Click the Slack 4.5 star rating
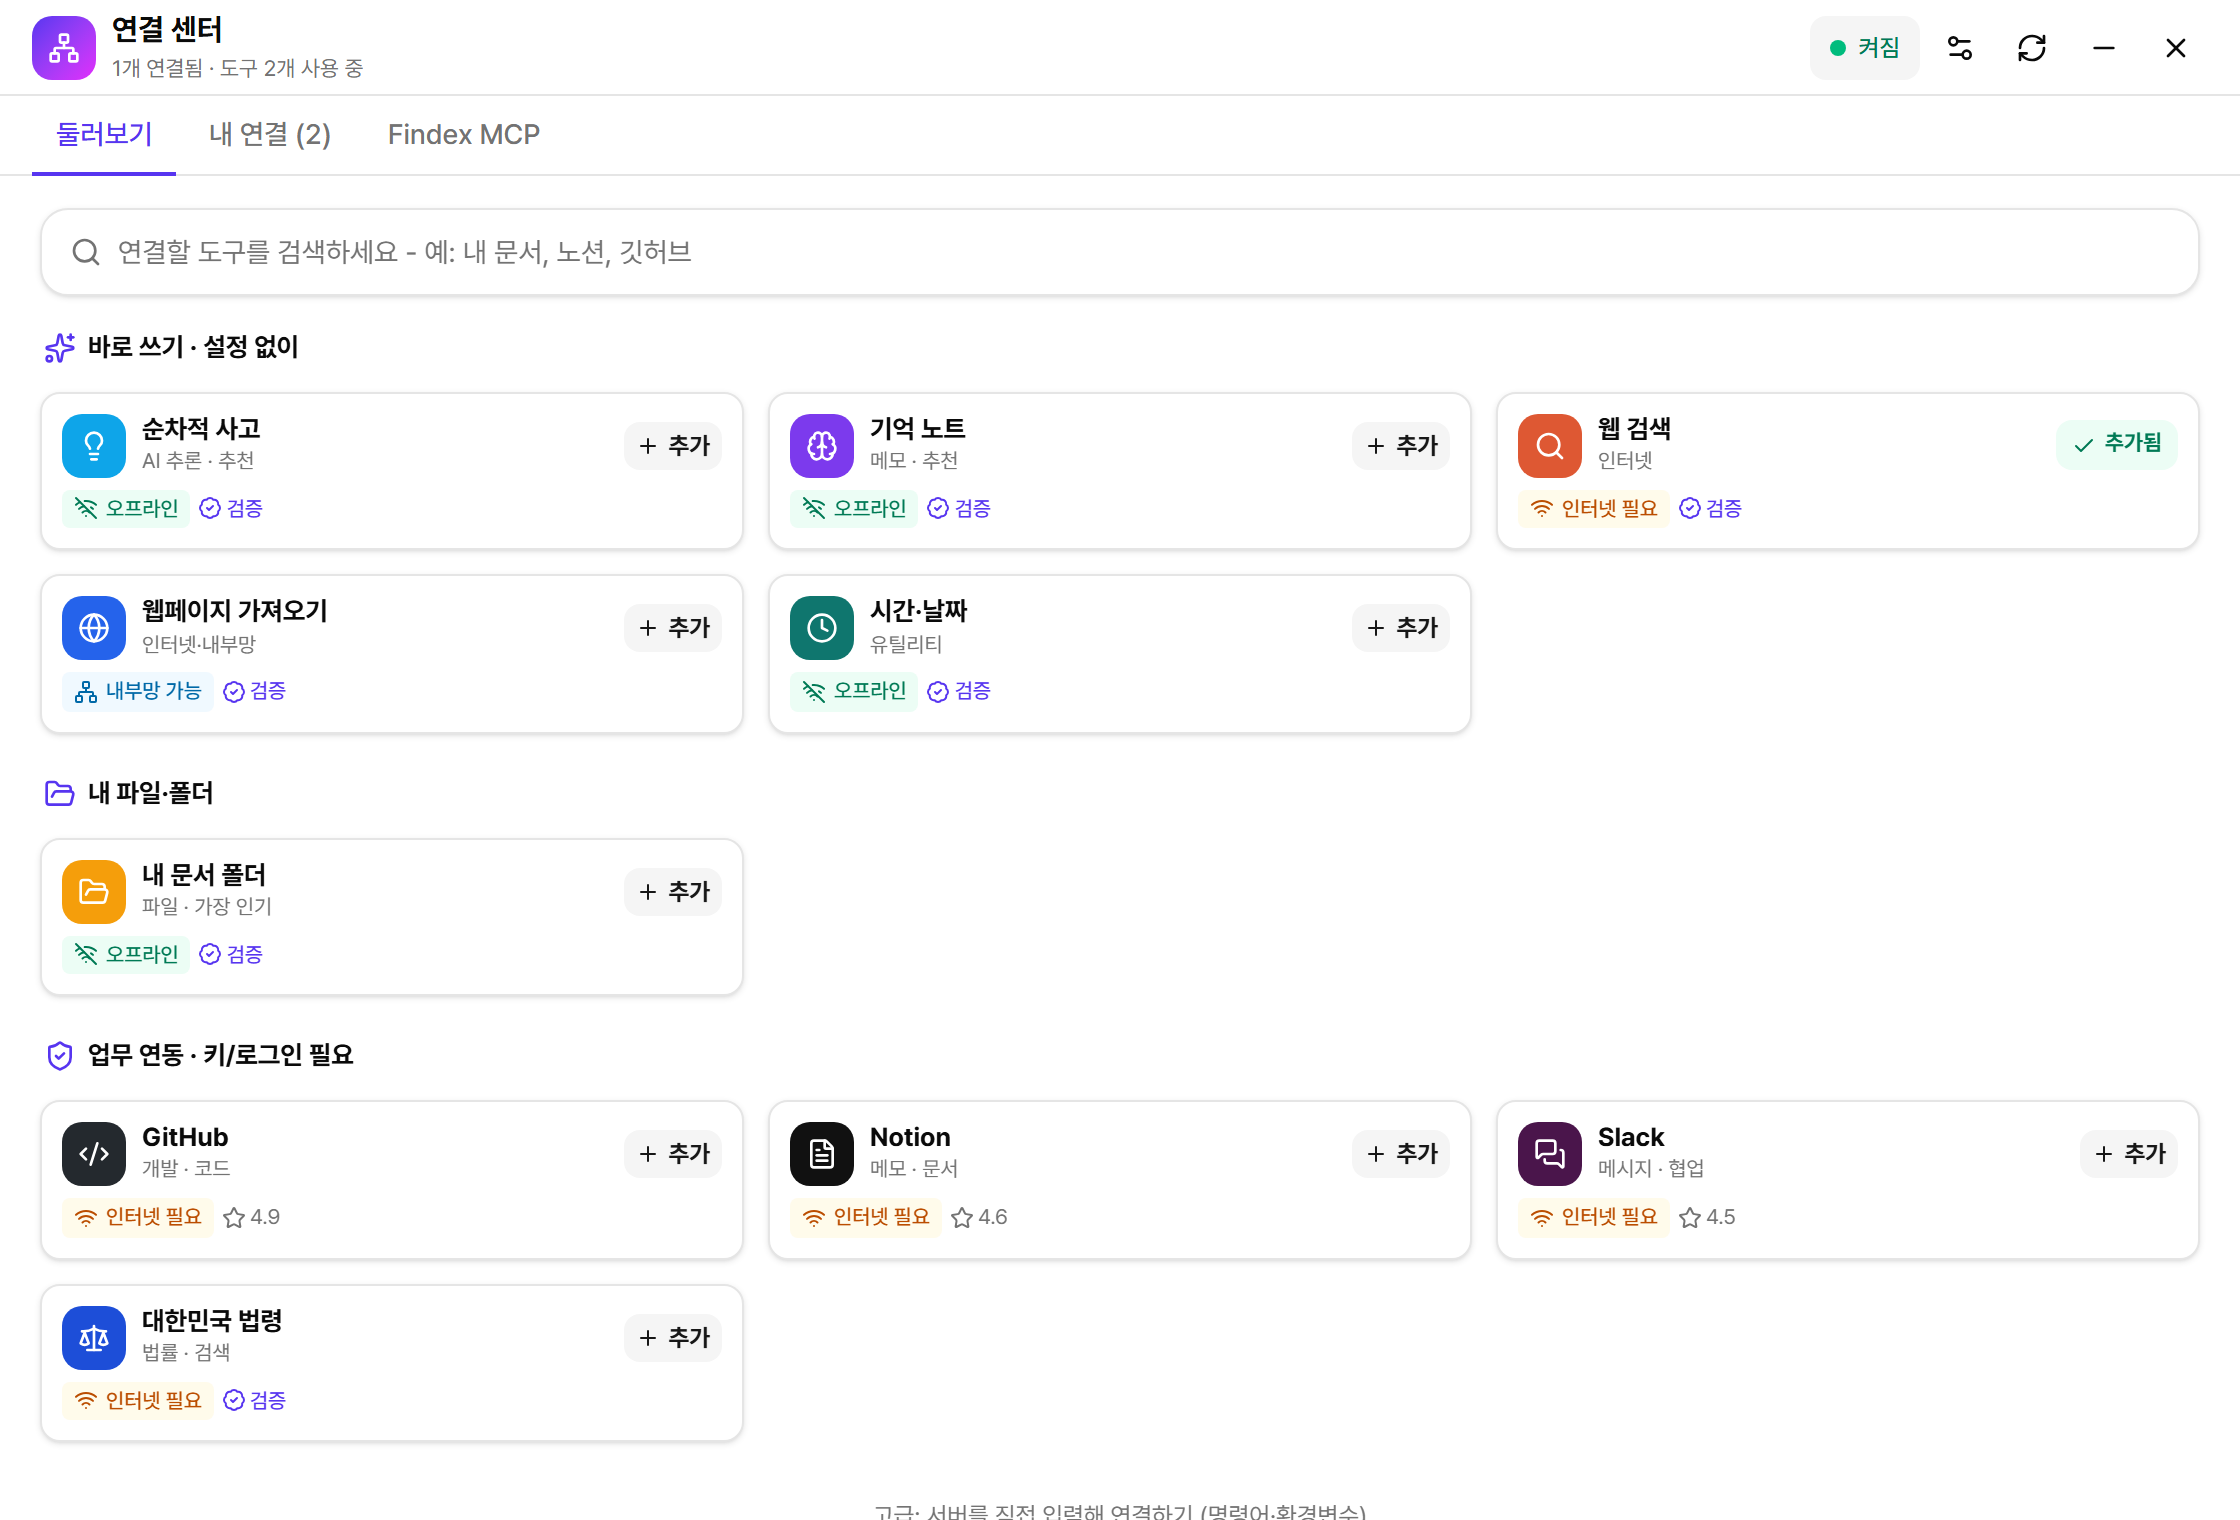This screenshot has height=1520, width=2240. click(1708, 1218)
